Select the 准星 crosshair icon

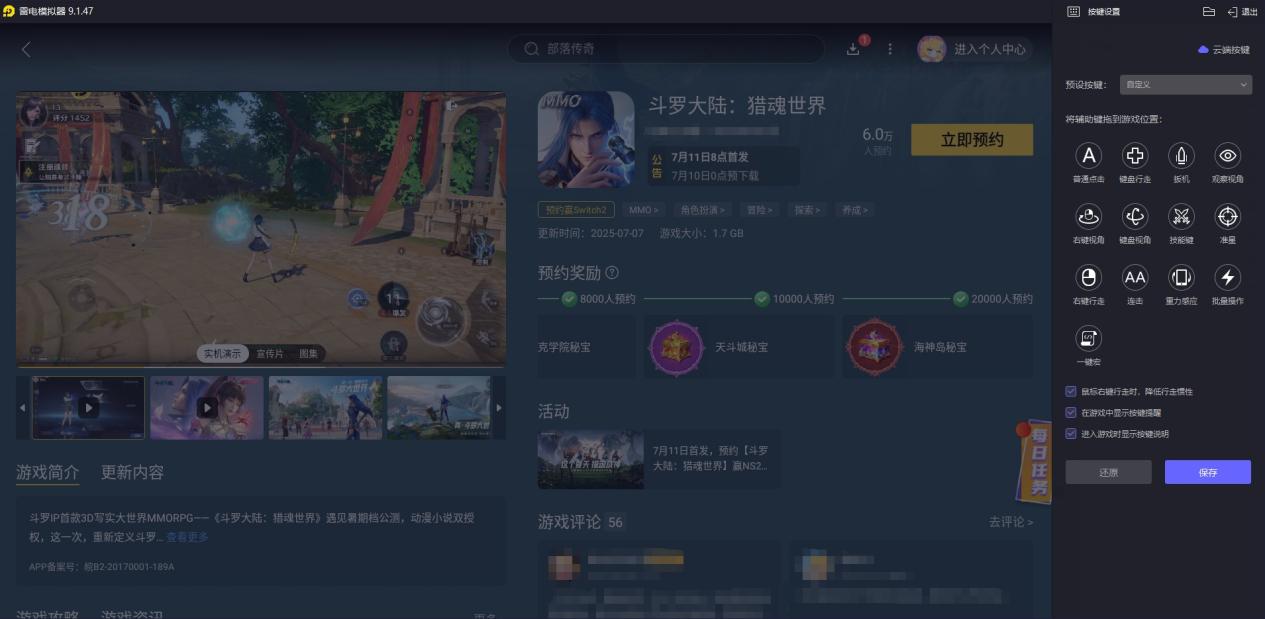tap(1228, 216)
